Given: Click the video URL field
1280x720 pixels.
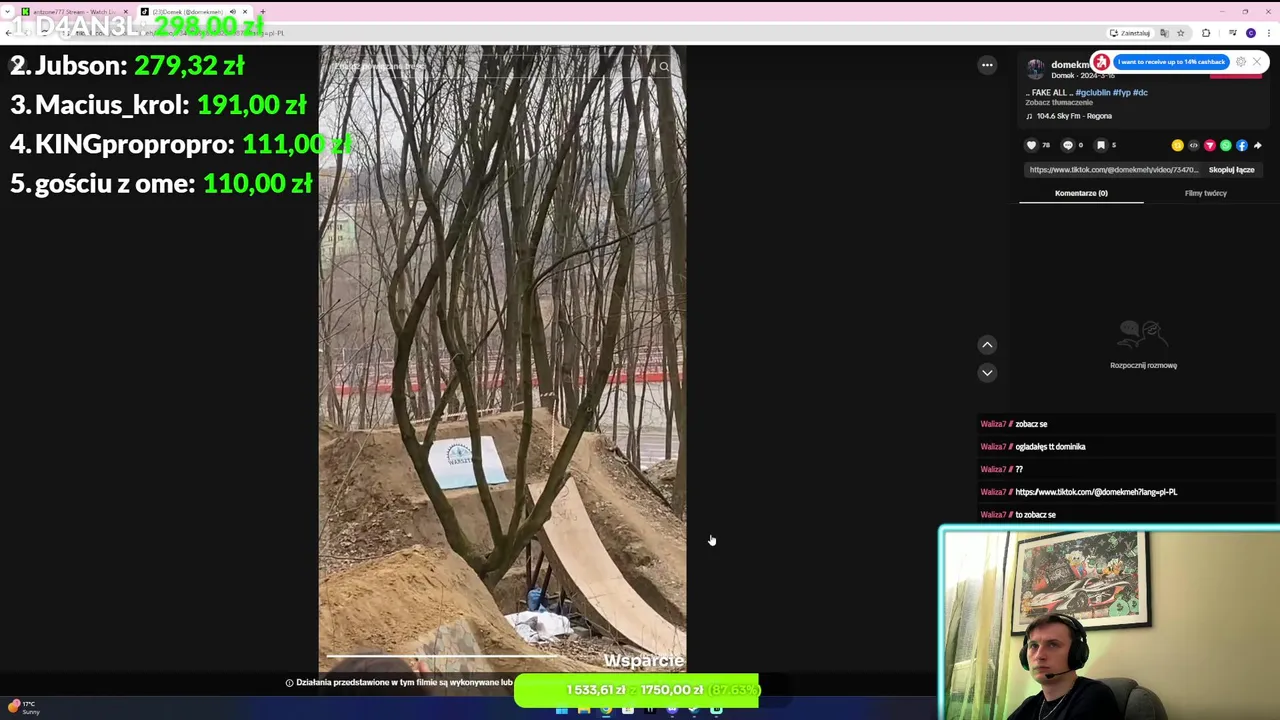Looking at the screenshot, I should [x=1114, y=170].
